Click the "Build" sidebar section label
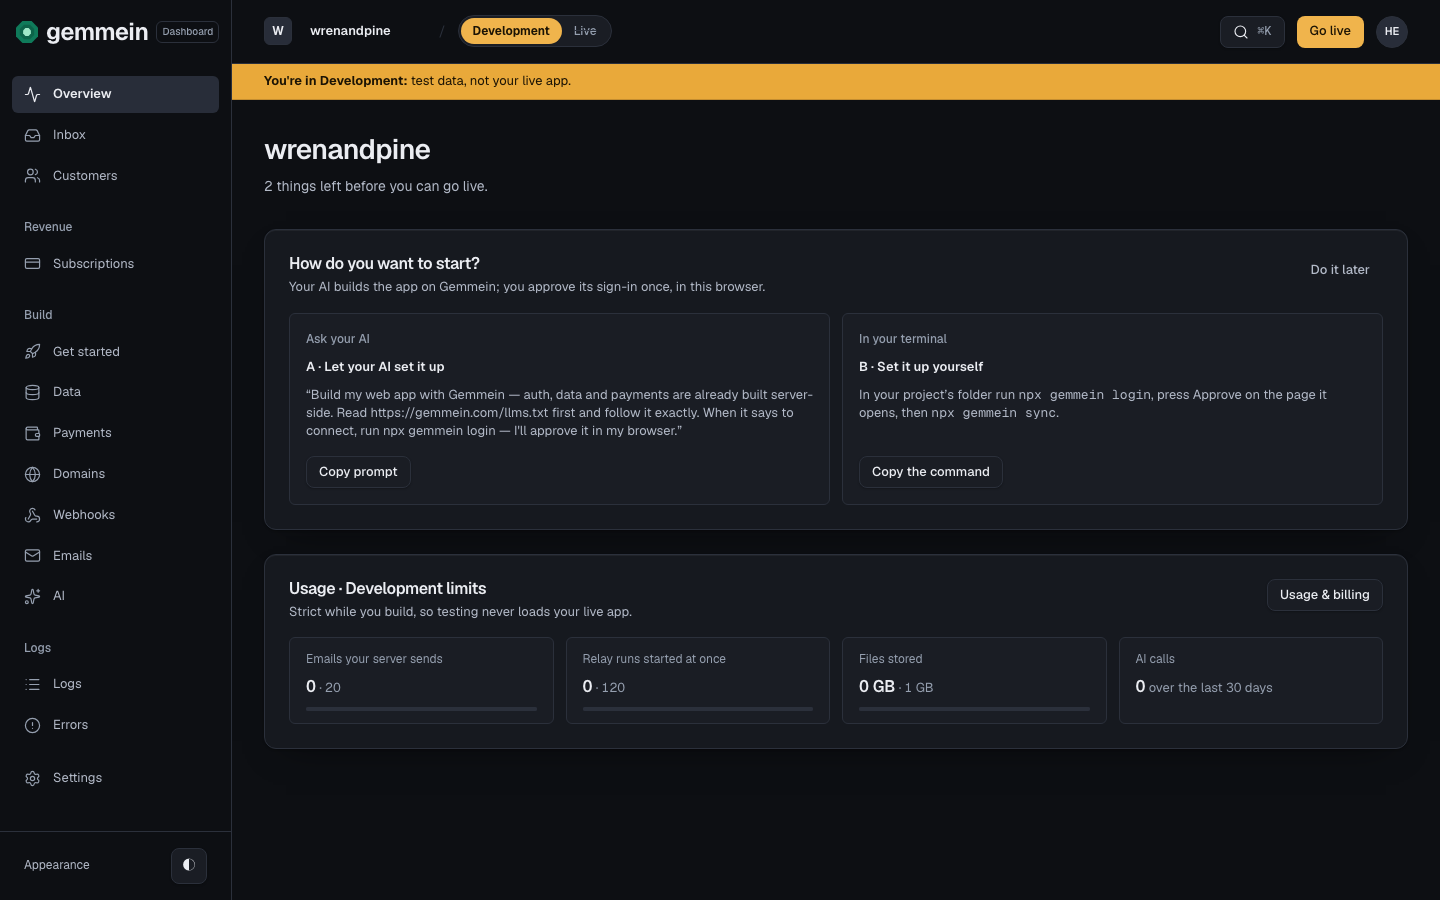This screenshot has height=900, width=1440. tap(38, 315)
